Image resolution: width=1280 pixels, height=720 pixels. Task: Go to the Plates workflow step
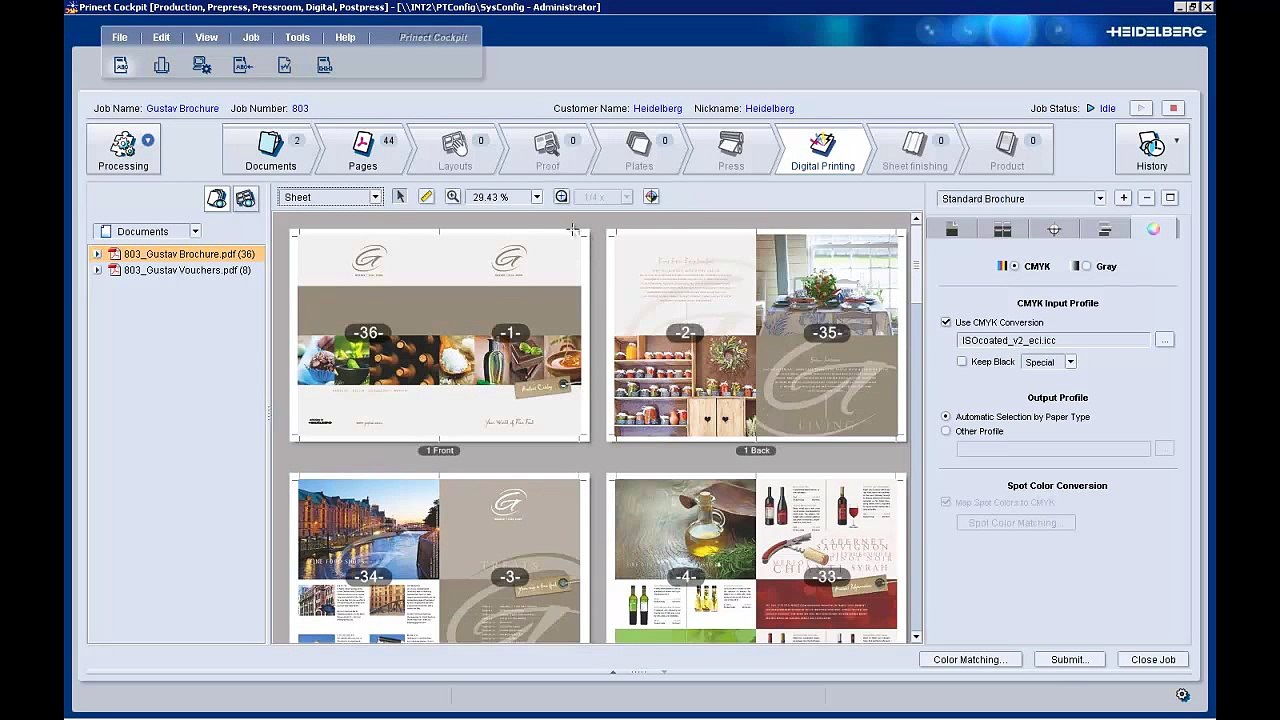click(x=639, y=150)
